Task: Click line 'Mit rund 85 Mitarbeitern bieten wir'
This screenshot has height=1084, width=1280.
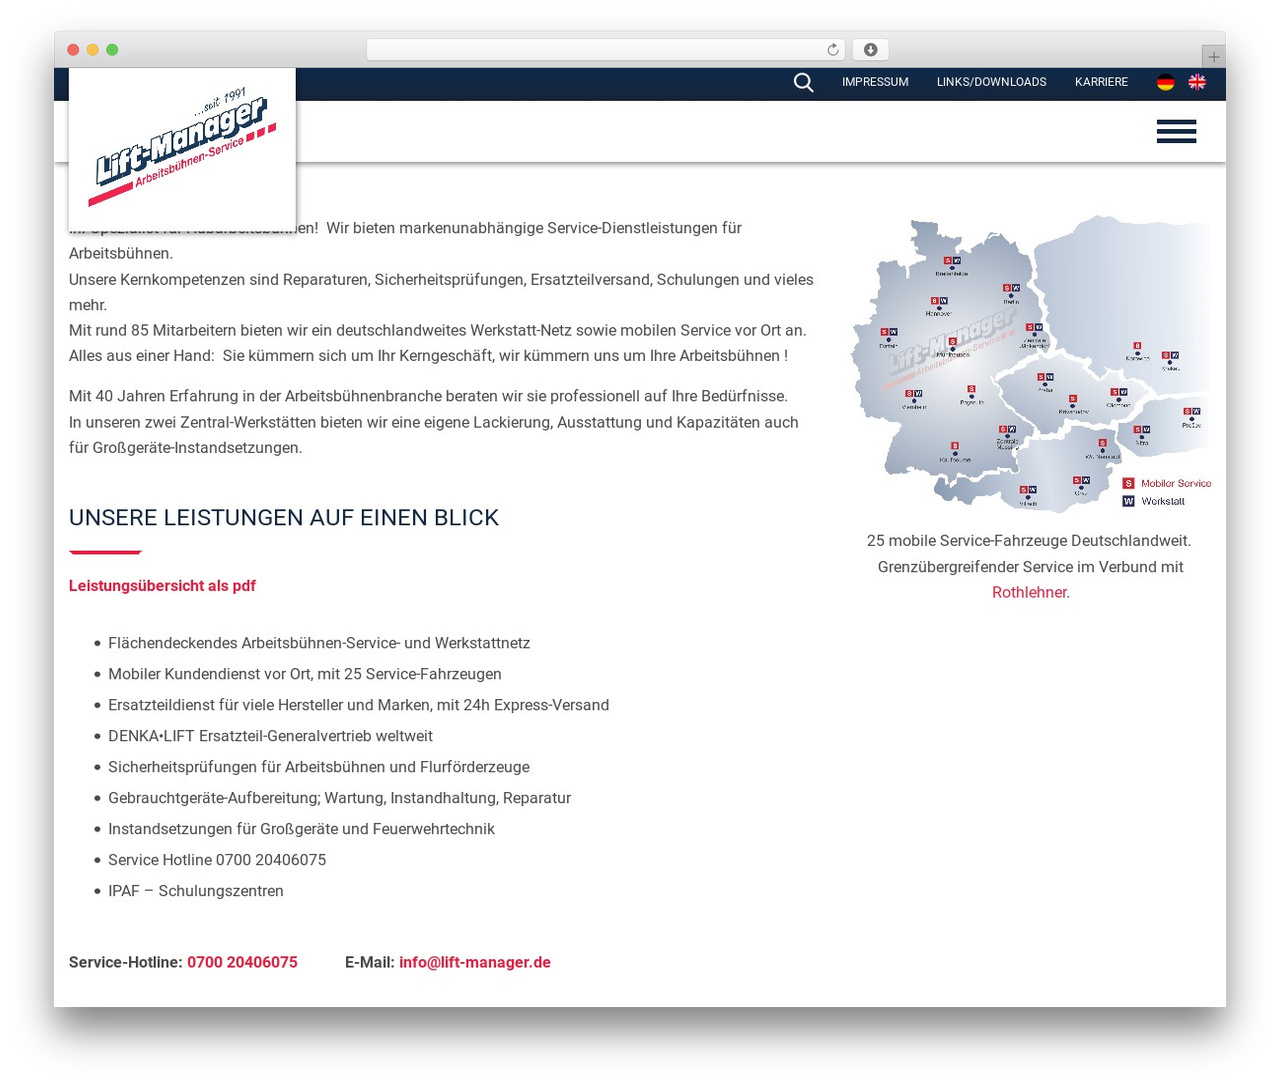Action: tap(438, 330)
